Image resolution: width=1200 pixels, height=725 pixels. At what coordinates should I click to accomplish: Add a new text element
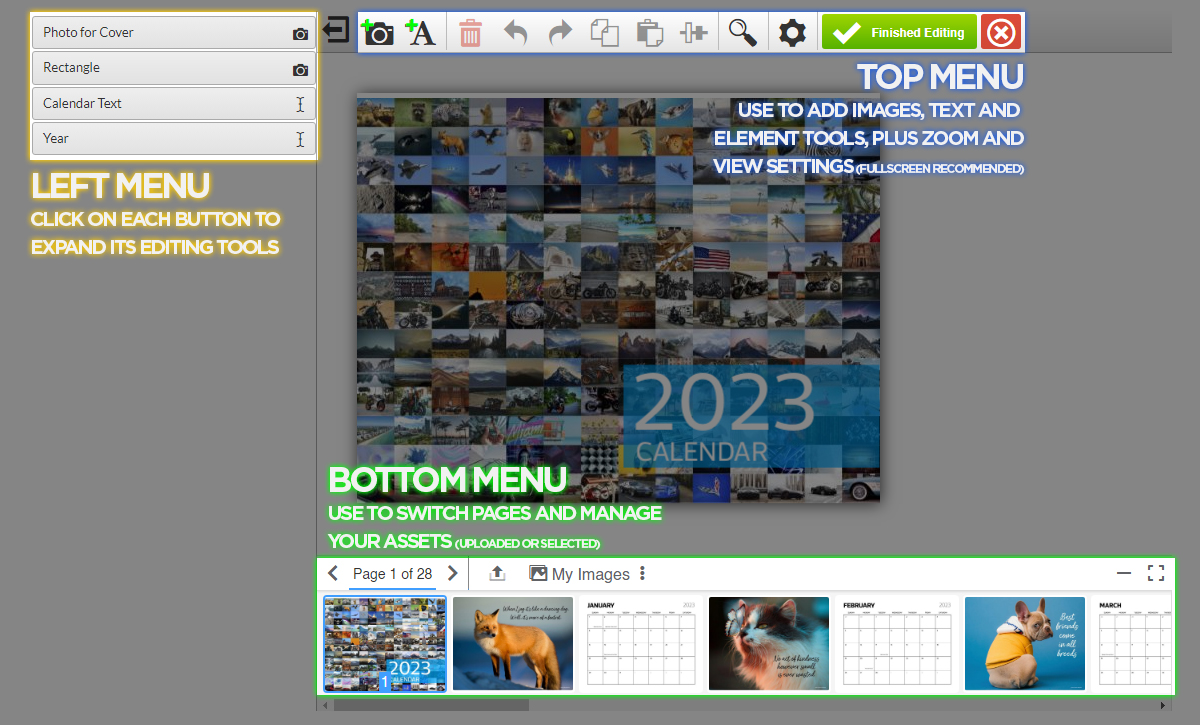point(421,33)
